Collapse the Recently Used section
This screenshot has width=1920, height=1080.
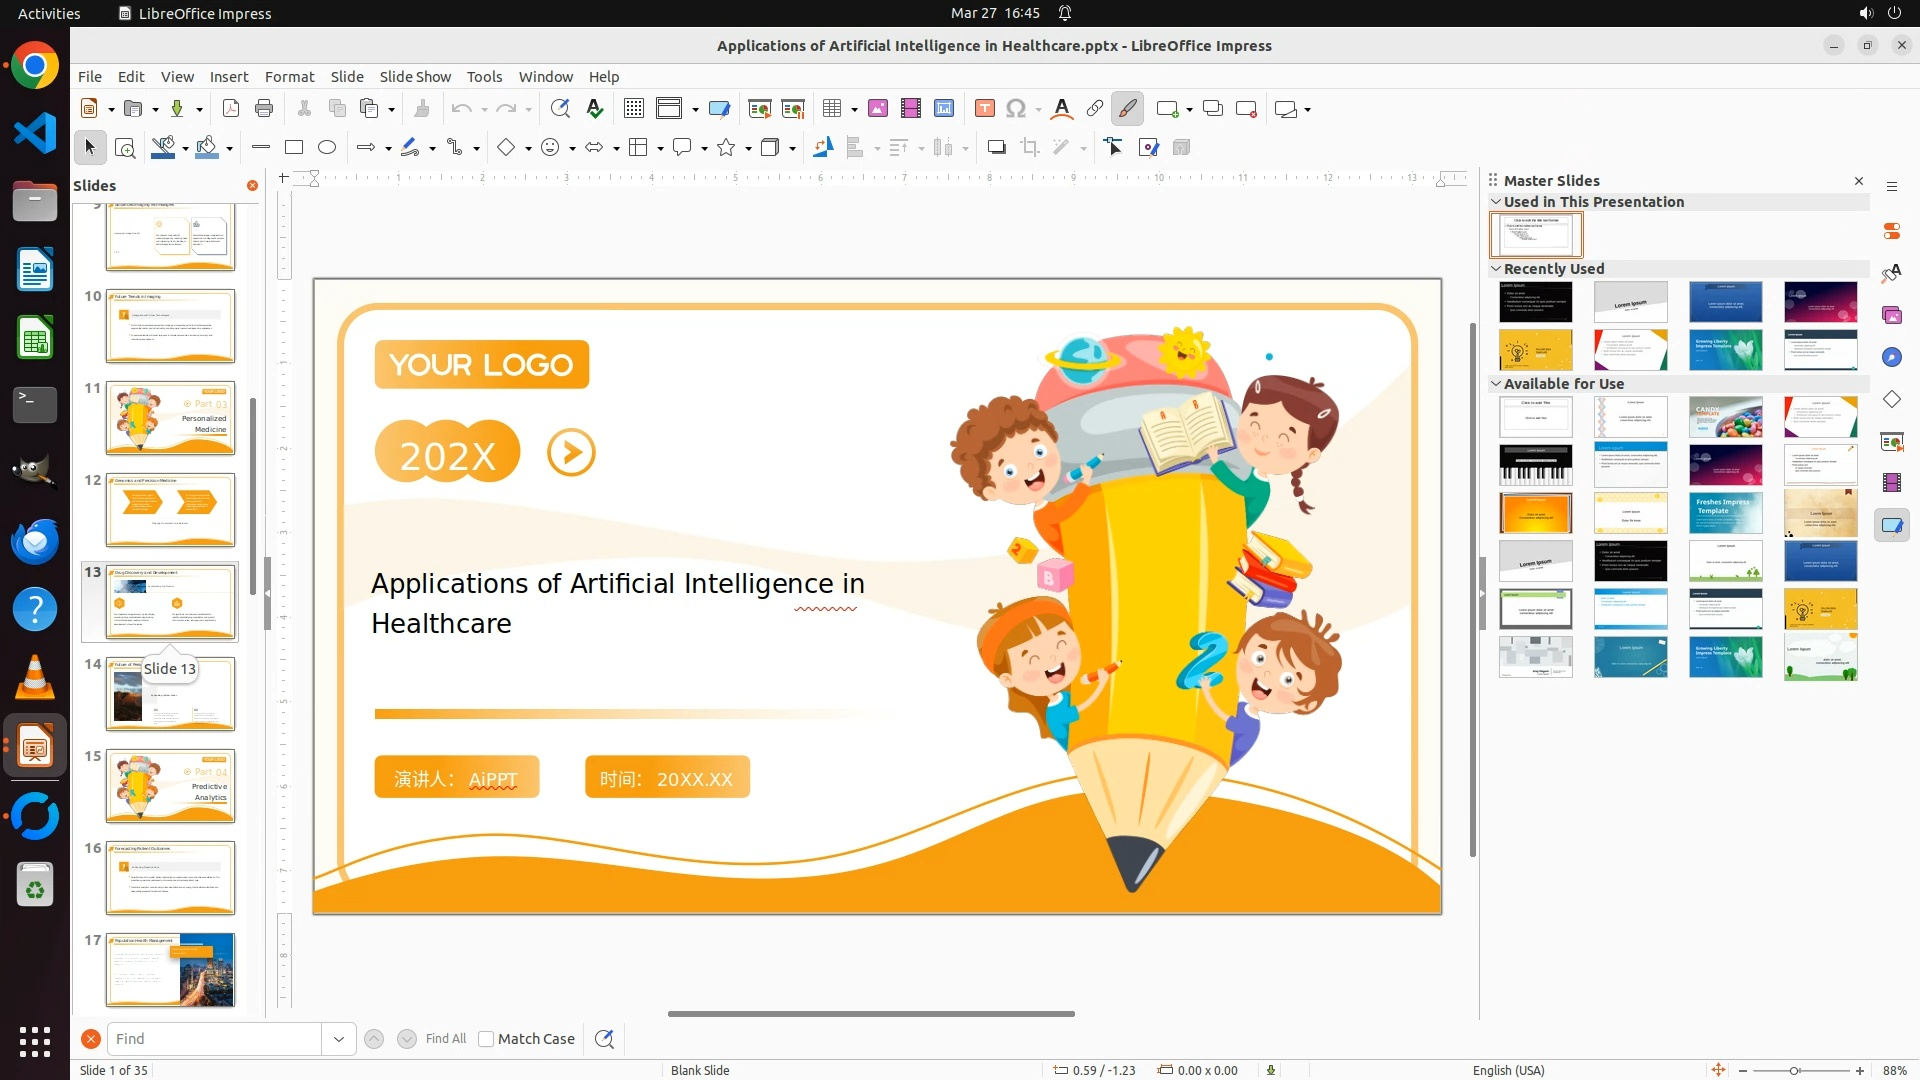pyautogui.click(x=1497, y=269)
